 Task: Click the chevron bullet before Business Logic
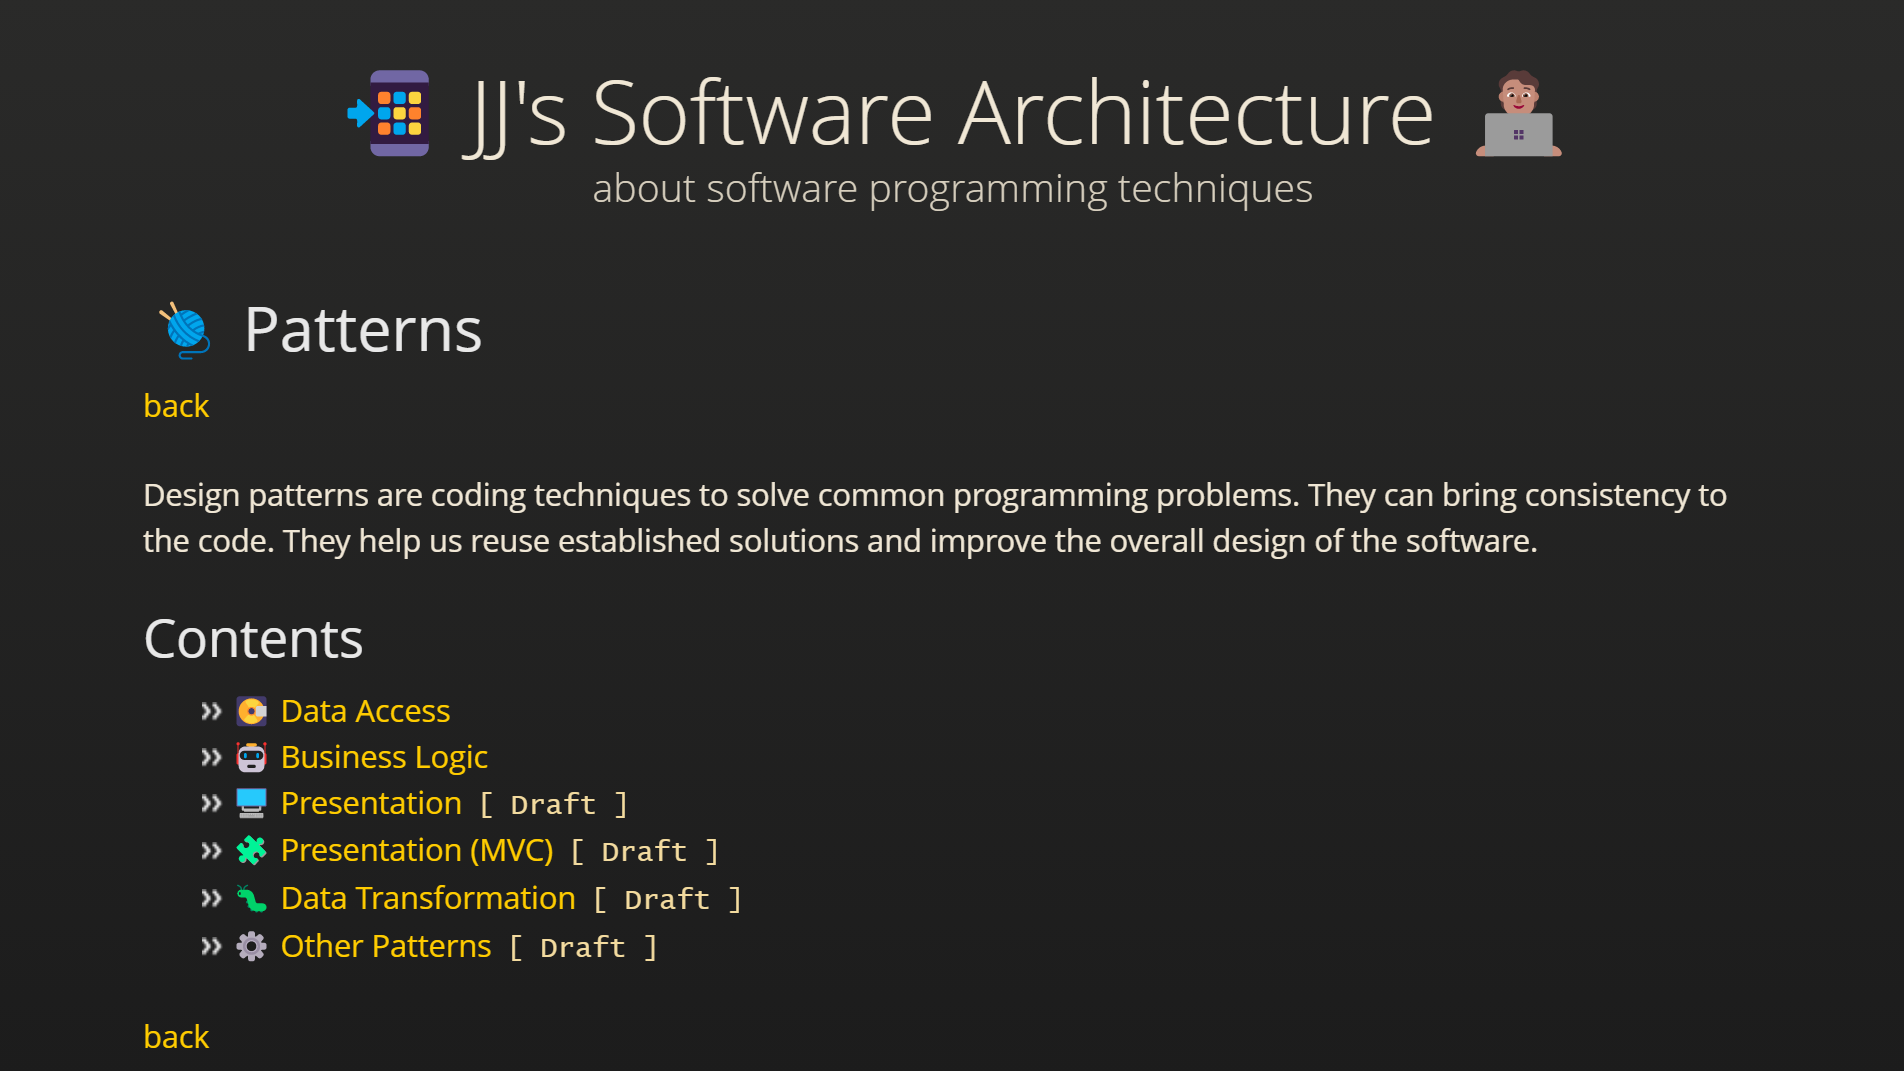tap(211, 757)
